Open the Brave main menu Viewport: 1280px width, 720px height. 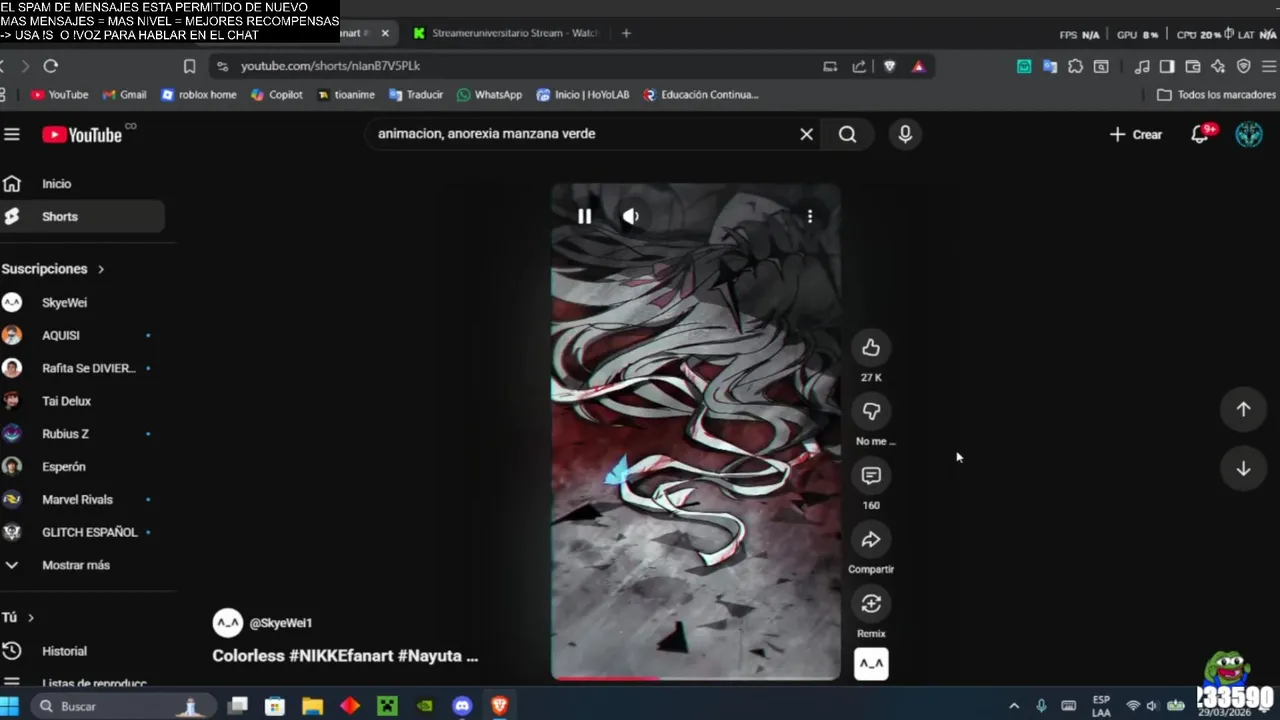point(1269,66)
